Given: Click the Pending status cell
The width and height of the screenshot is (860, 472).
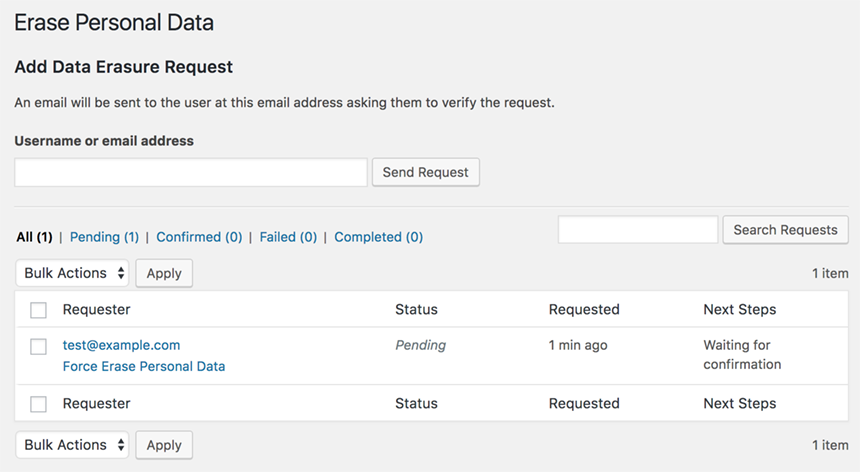Looking at the screenshot, I should [x=421, y=345].
